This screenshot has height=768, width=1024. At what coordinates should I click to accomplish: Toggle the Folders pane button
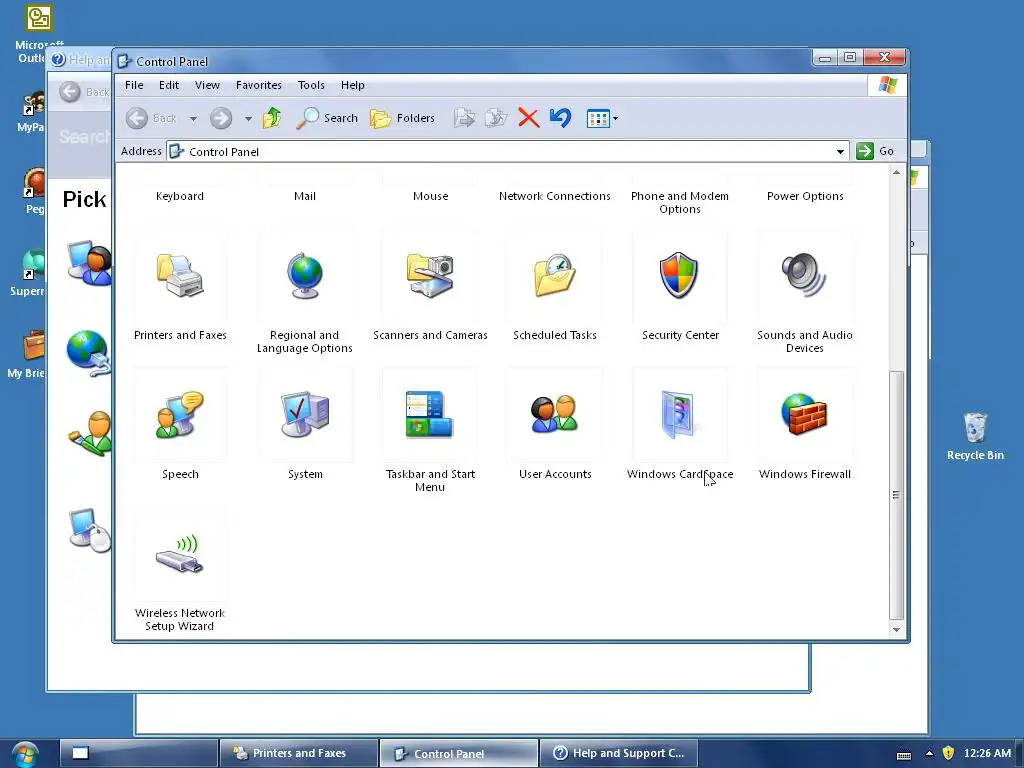coord(402,118)
